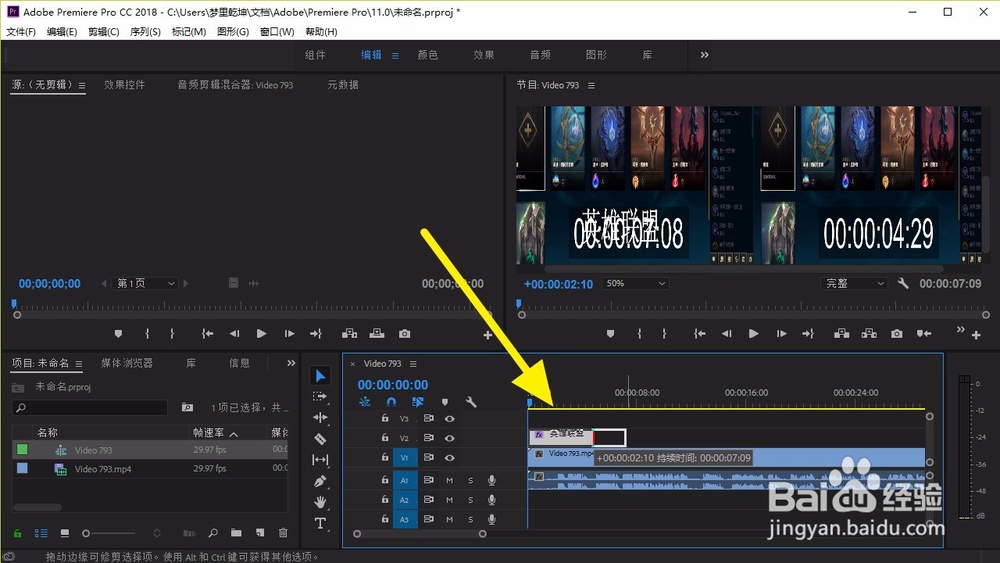Select the Type tool
The height and width of the screenshot is (563, 1000).
pos(320,523)
